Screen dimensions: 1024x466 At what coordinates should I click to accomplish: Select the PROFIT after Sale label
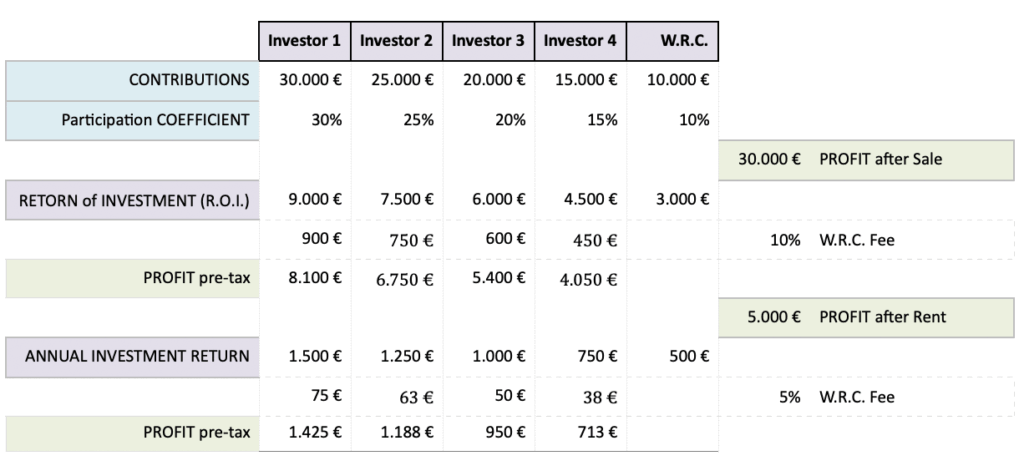pos(880,159)
